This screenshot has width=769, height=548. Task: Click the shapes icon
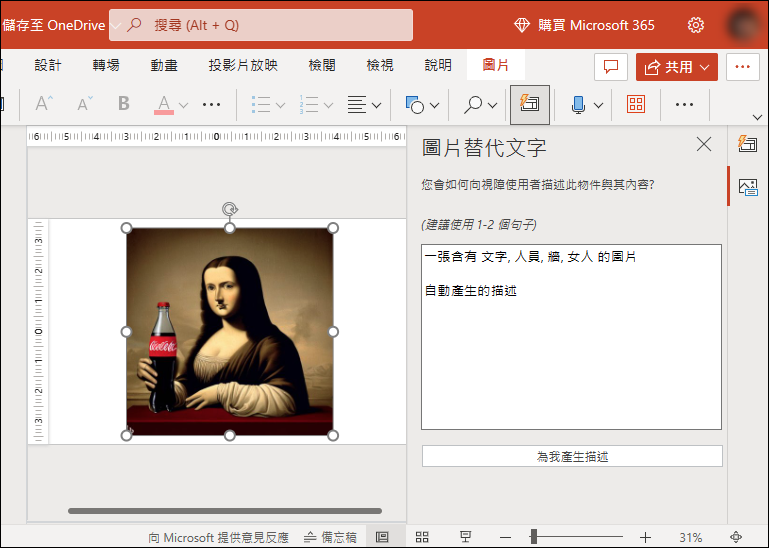click(x=414, y=104)
